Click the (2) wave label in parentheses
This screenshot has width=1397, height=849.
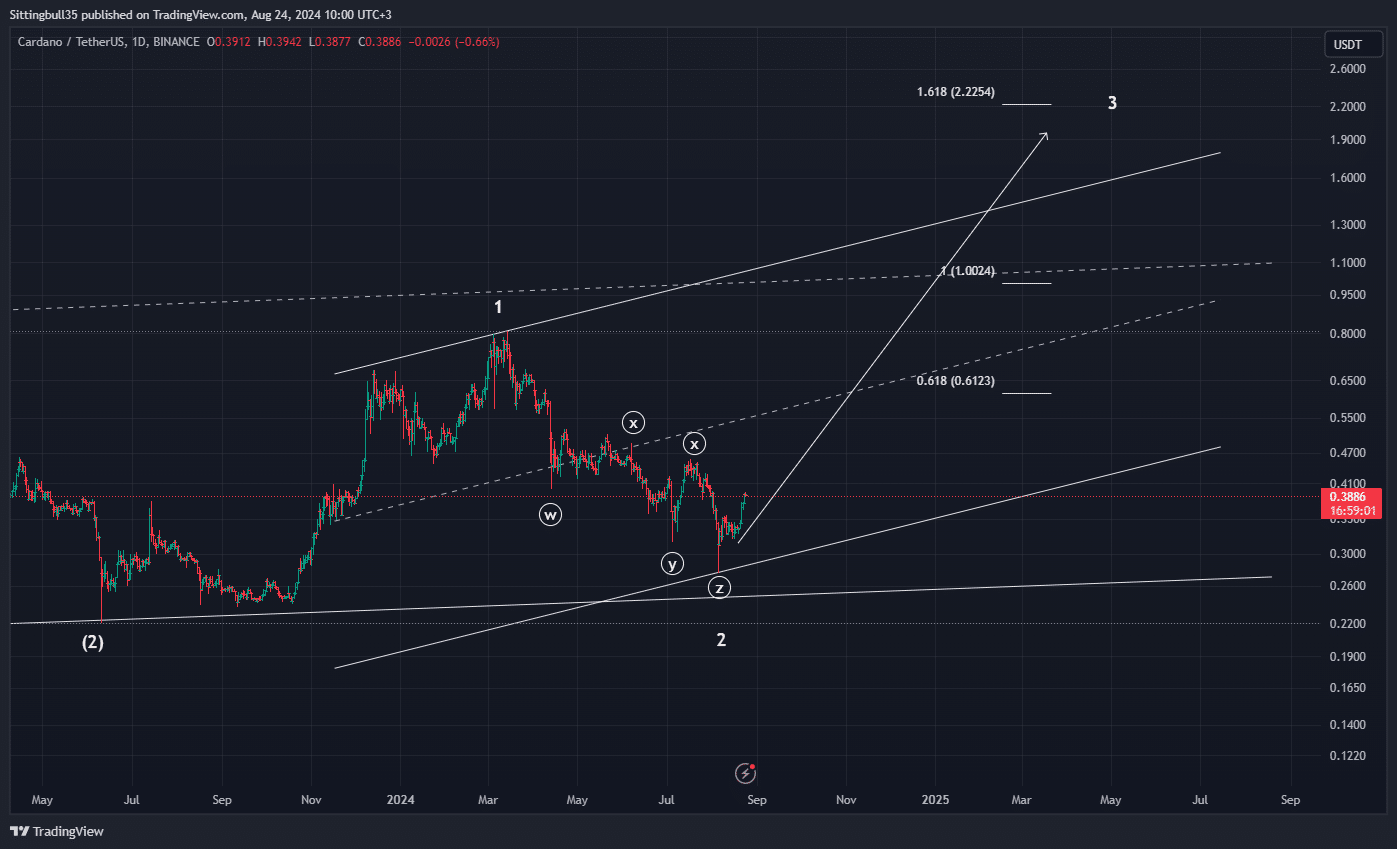pyautogui.click(x=92, y=642)
